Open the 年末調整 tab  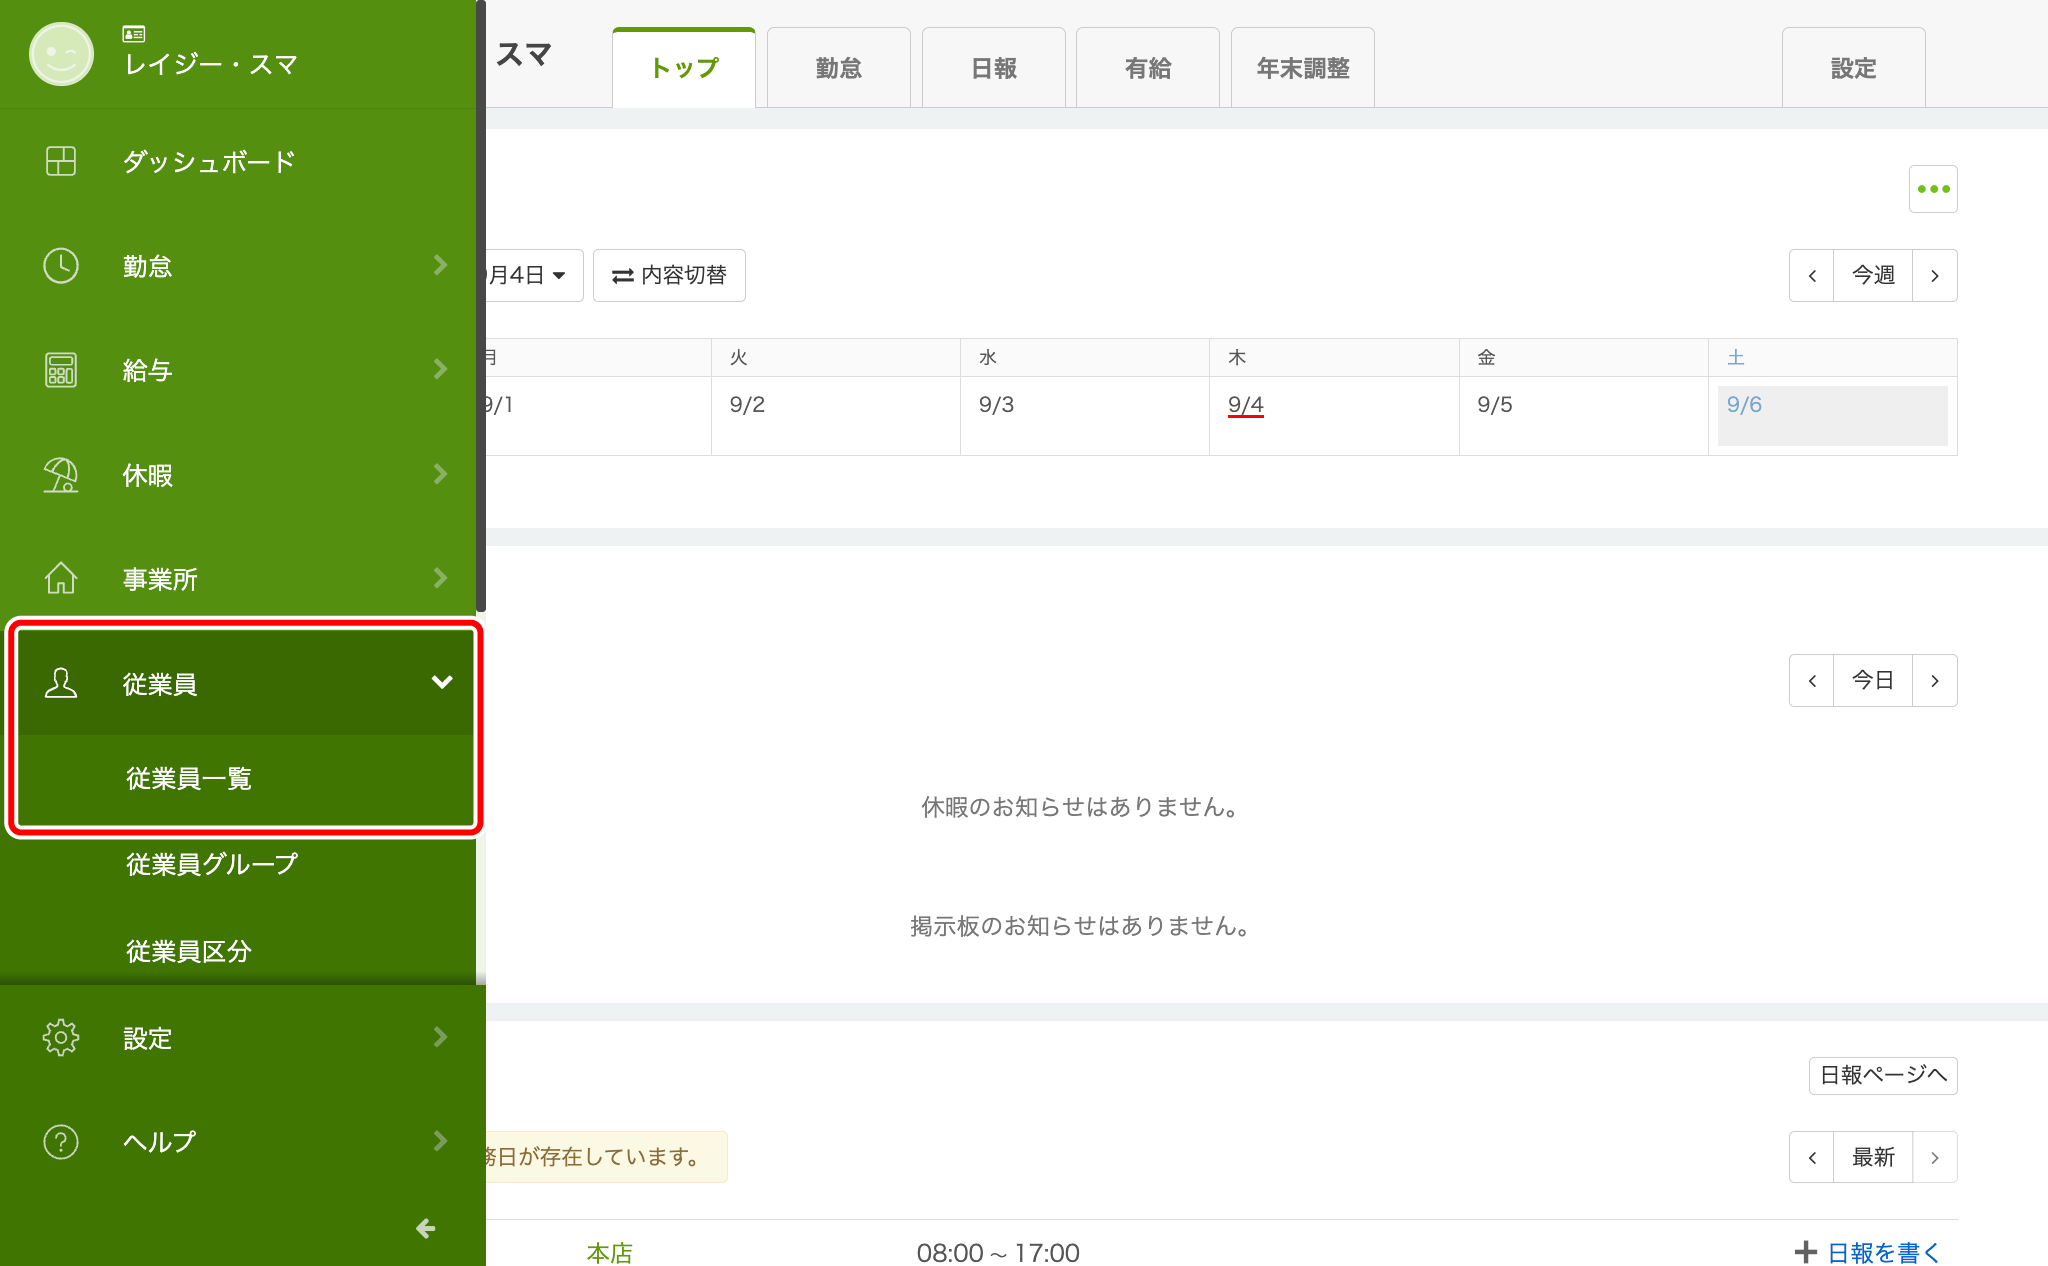pos(1302,68)
